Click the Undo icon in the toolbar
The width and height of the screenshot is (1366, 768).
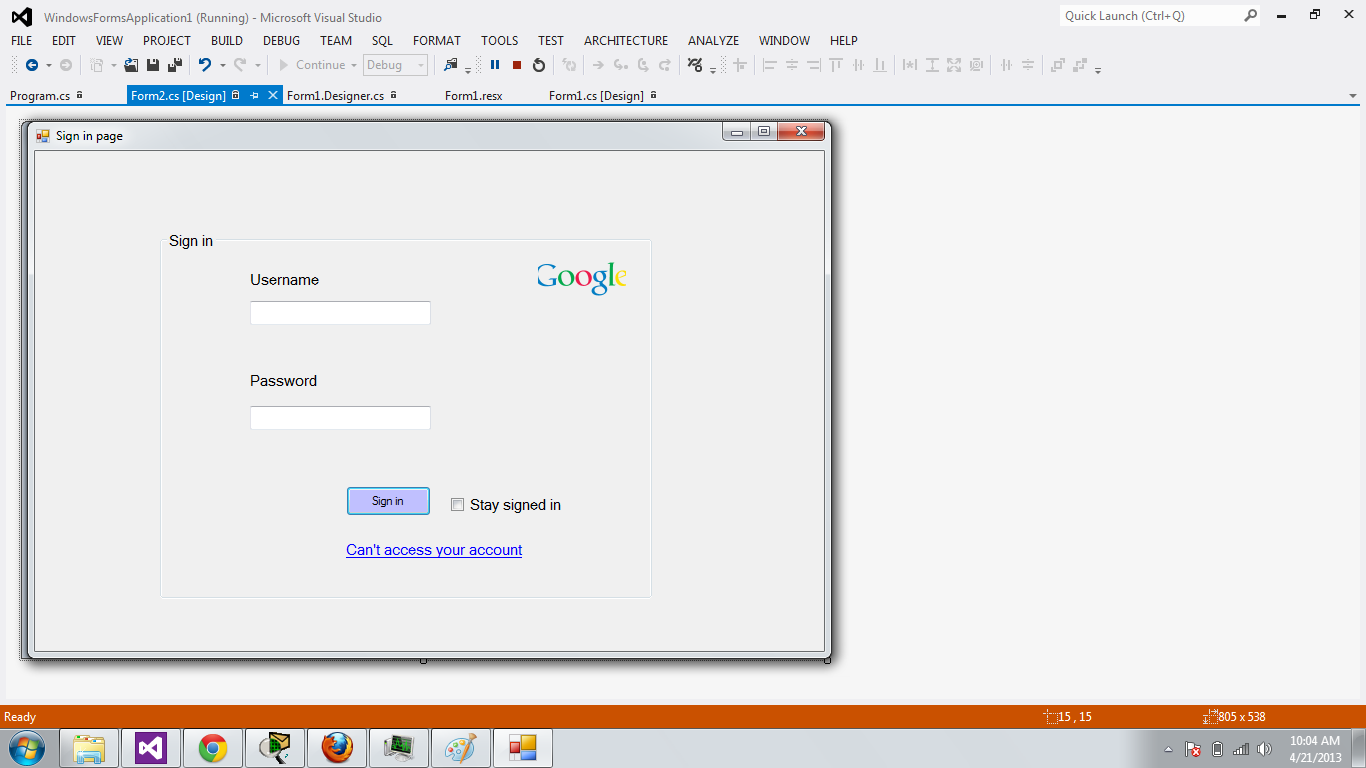(205, 64)
